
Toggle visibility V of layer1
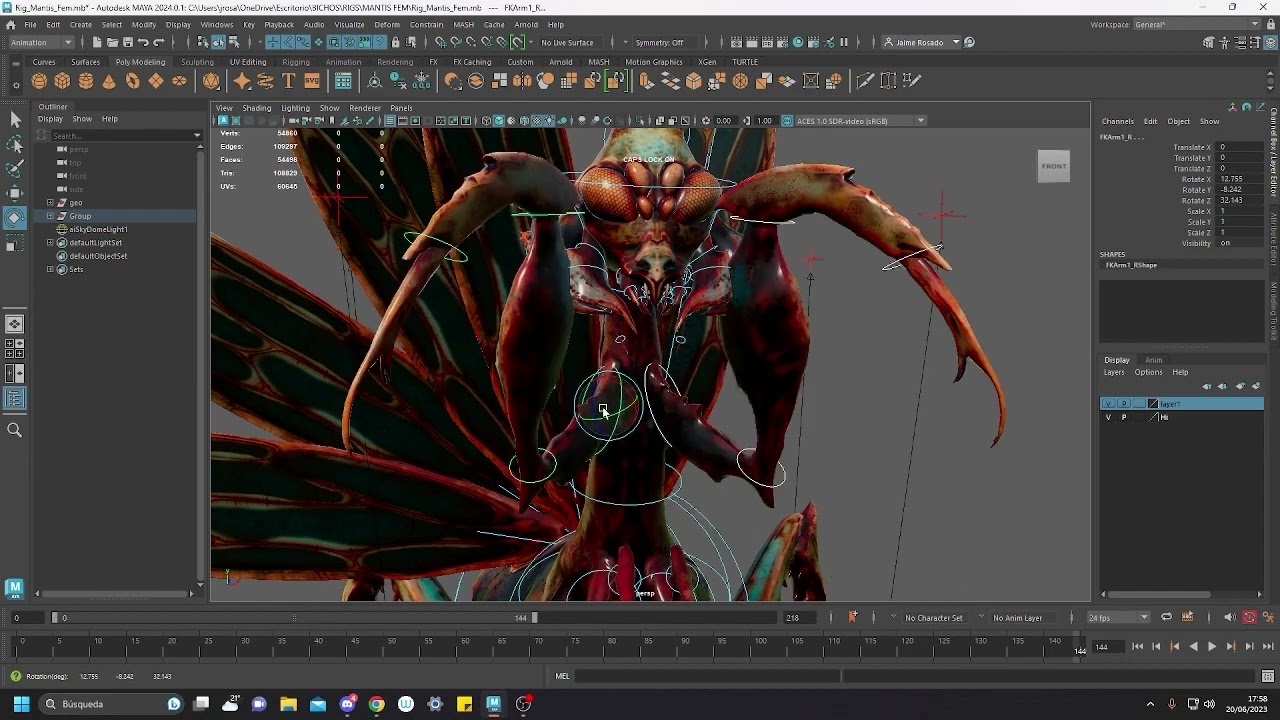(x=1108, y=404)
